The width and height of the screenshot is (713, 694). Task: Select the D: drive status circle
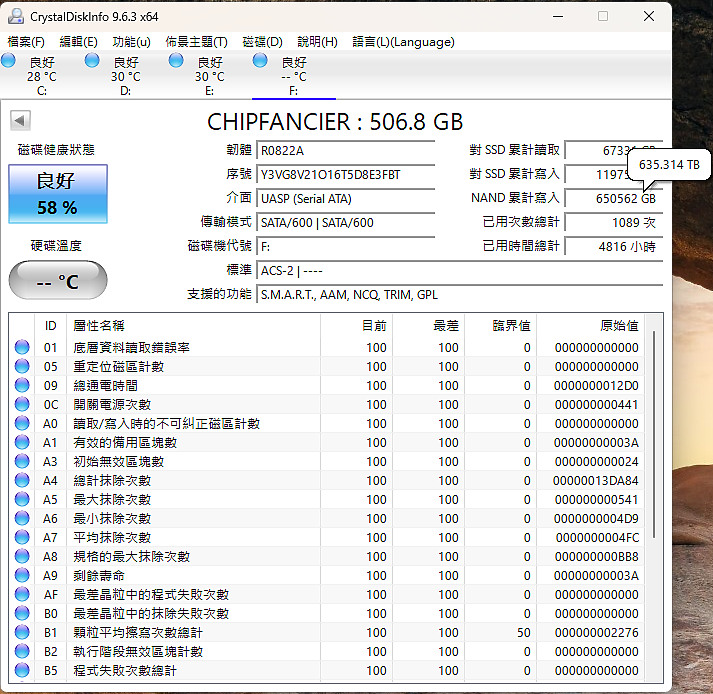(x=92, y=60)
